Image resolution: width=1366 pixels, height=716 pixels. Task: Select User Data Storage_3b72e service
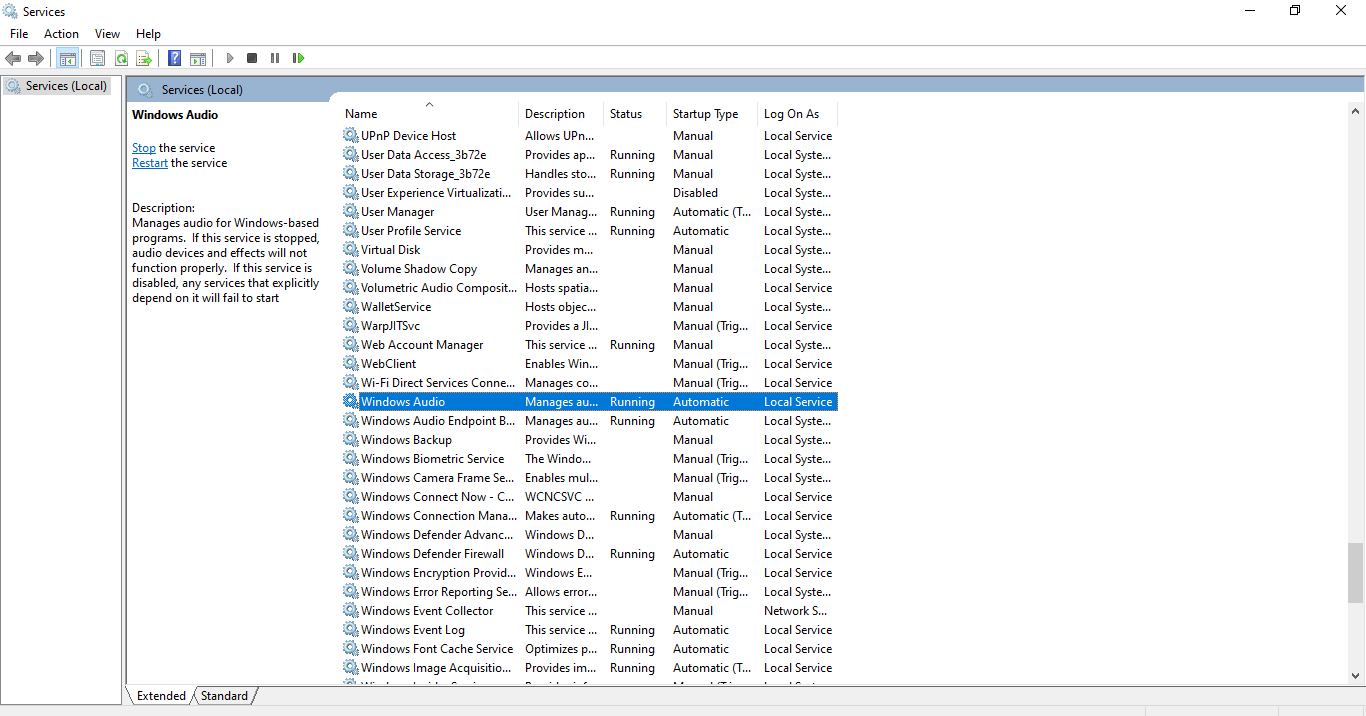point(589,173)
